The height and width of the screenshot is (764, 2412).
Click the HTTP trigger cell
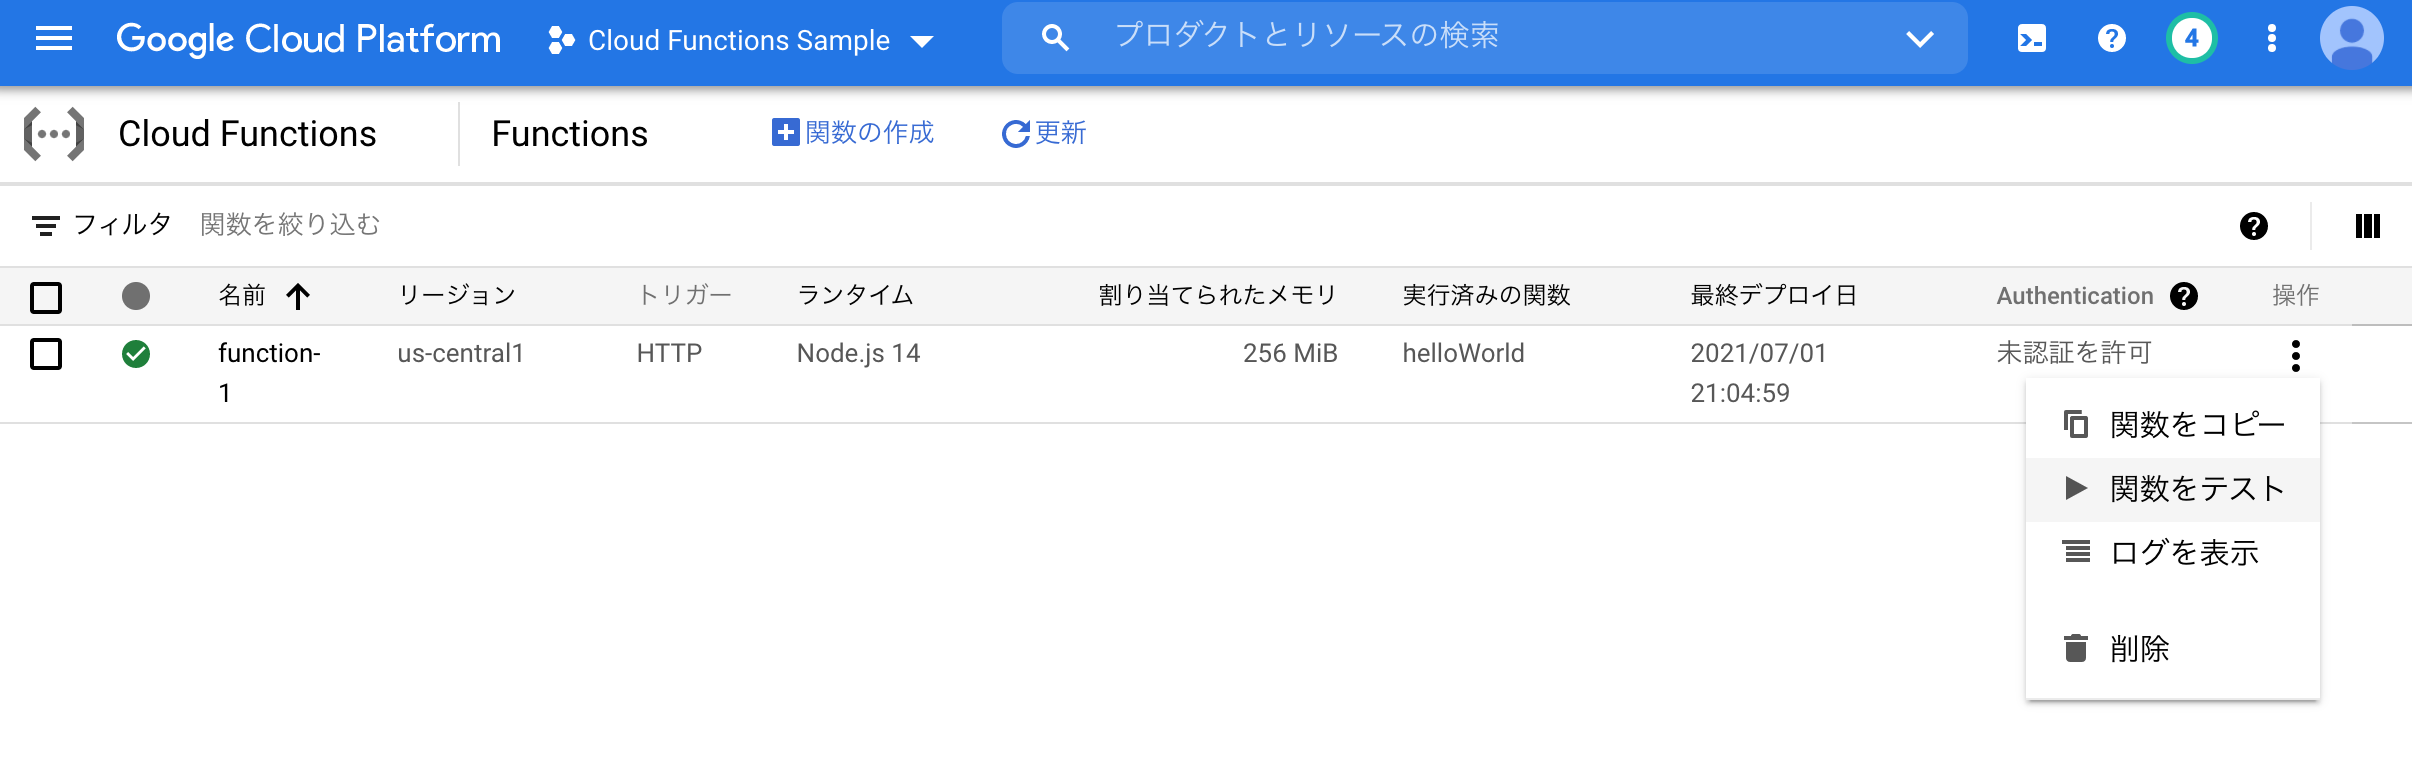(x=670, y=354)
